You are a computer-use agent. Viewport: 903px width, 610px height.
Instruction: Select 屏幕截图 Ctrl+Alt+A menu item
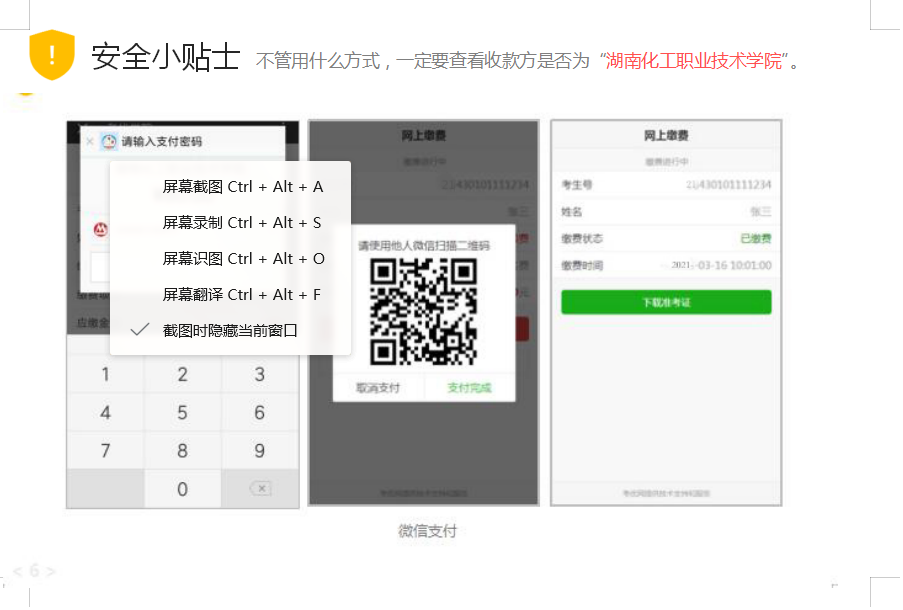[x=243, y=187]
